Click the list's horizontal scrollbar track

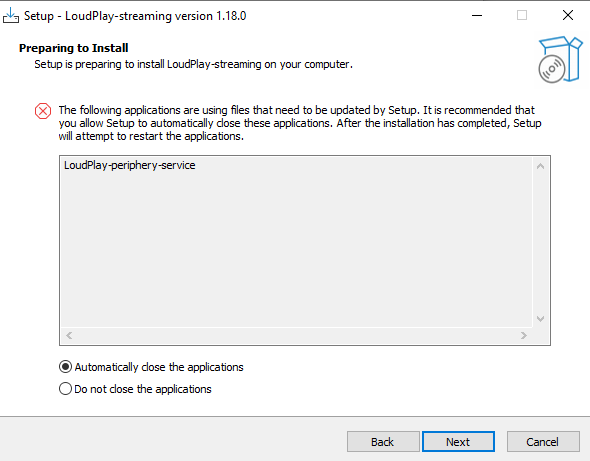296,335
